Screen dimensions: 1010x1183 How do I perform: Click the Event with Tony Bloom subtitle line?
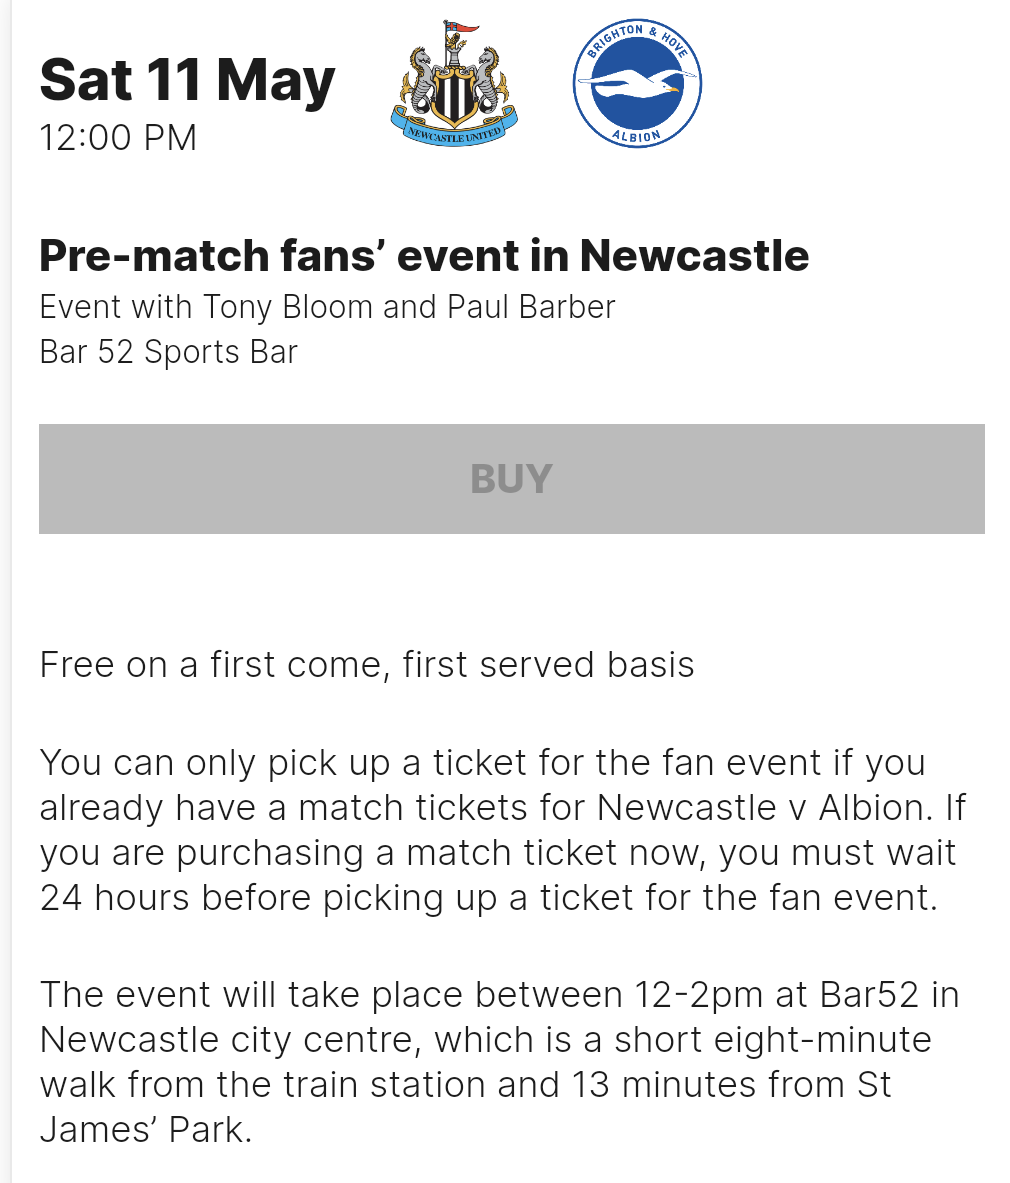(x=327, y=307)
